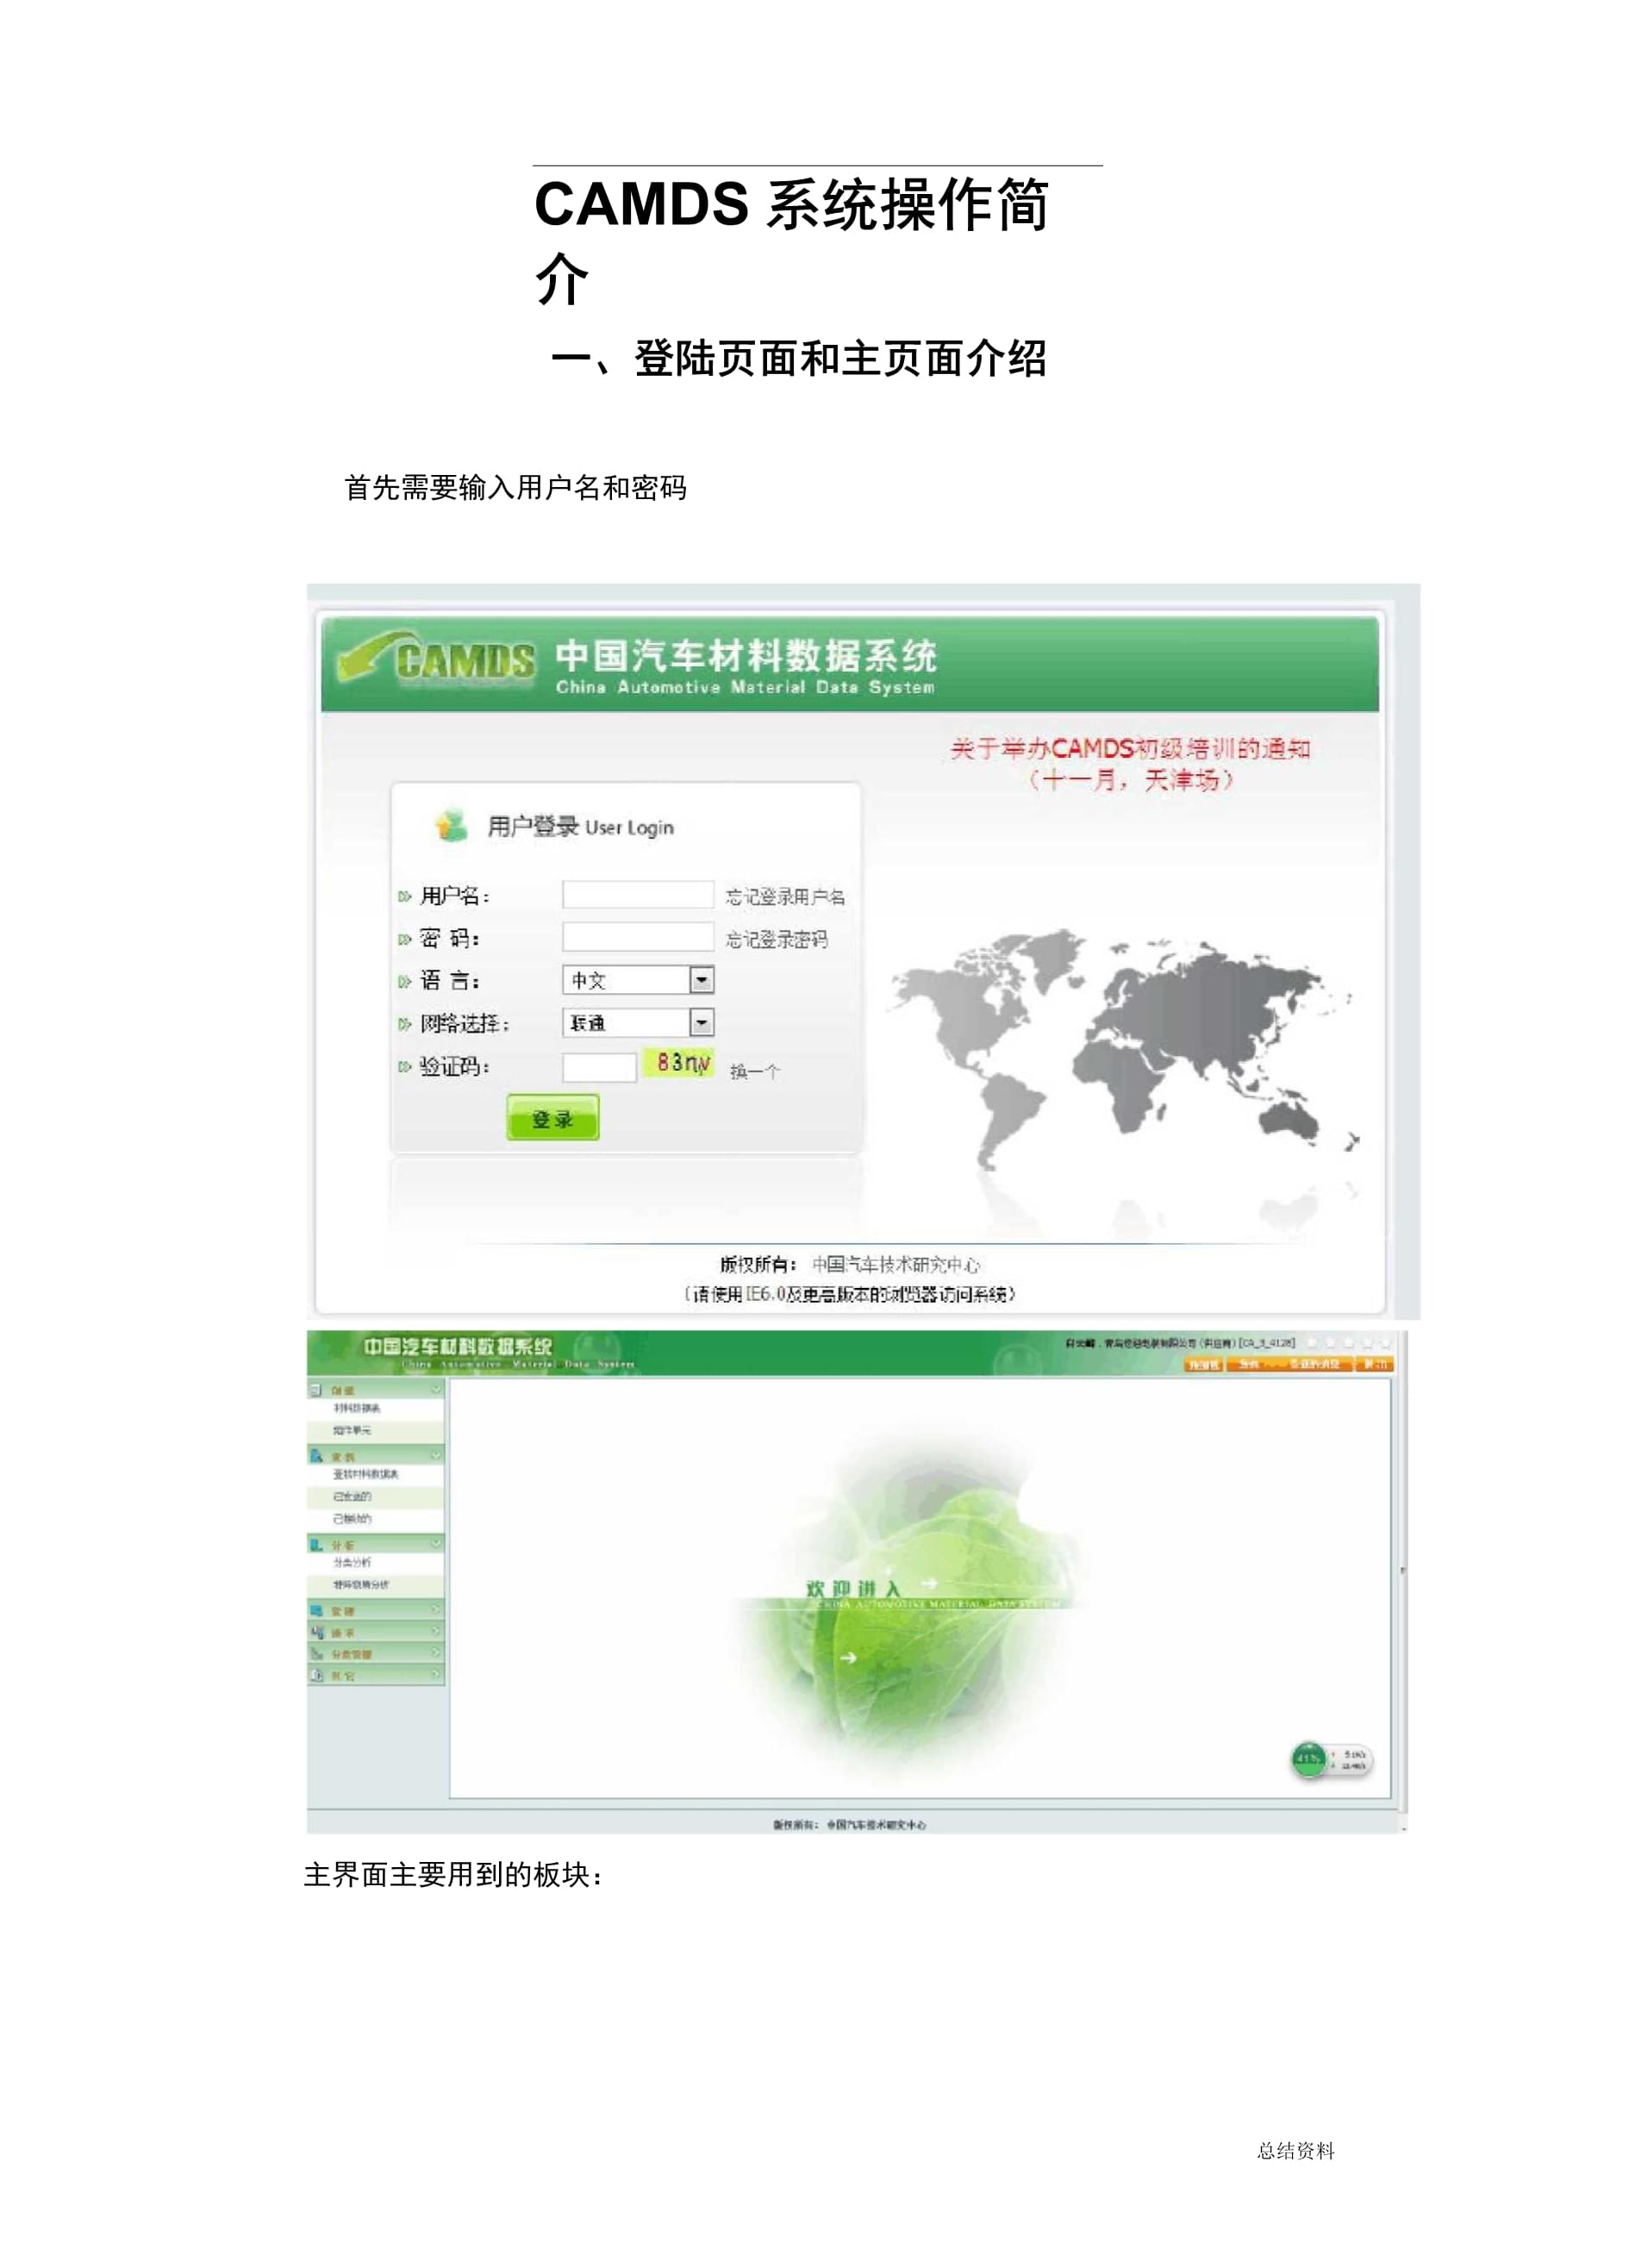
Task: Click the green 登录 login button
Action: [552, 1118]
